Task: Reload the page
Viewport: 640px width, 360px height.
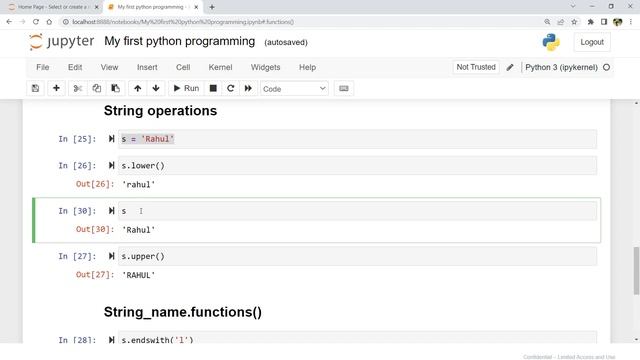Action: [x=36, y=22]
